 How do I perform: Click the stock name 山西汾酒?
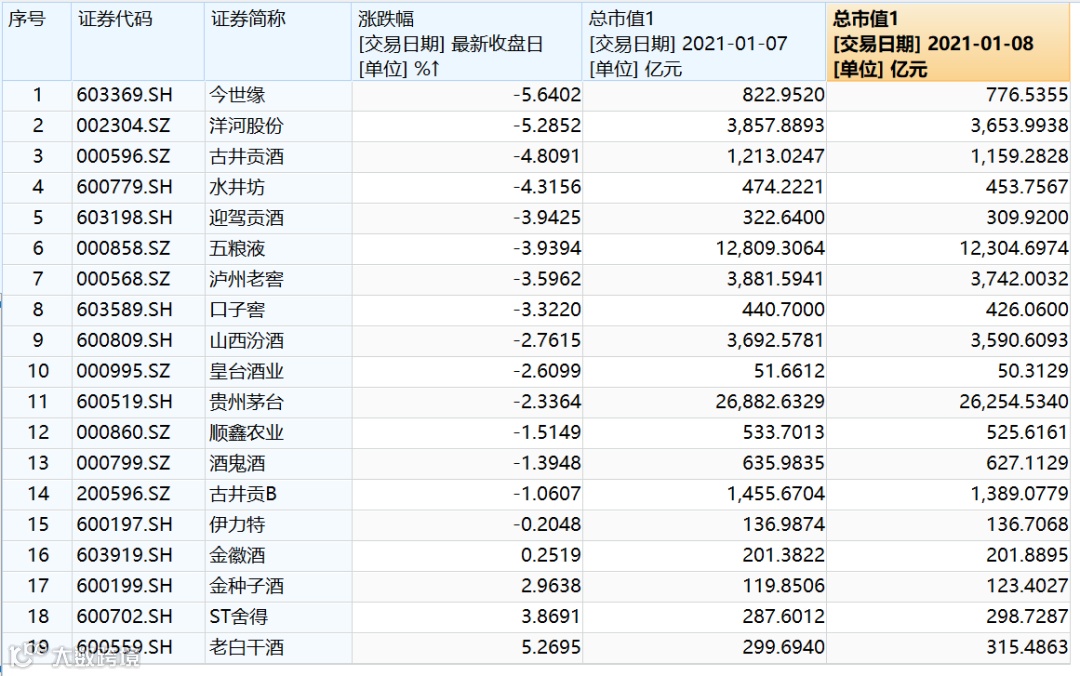(x=246, y=340)
